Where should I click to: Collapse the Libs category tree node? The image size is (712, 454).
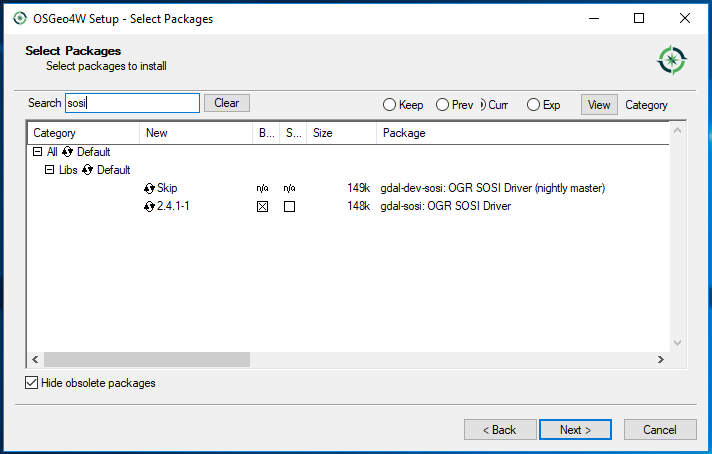49,170
